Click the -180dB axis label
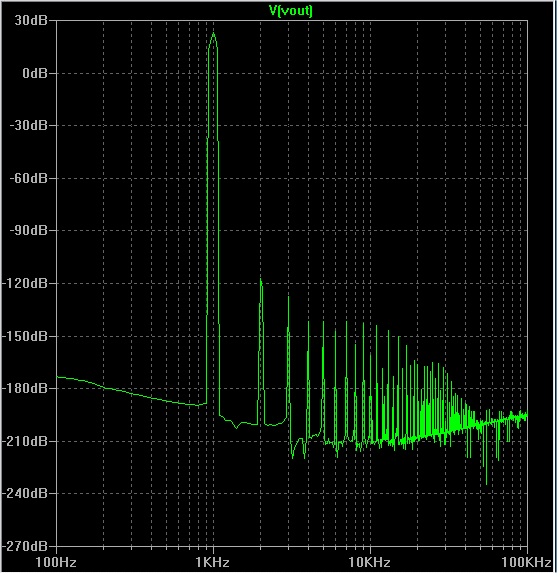The image size is (557, 573). pos(25,388)
